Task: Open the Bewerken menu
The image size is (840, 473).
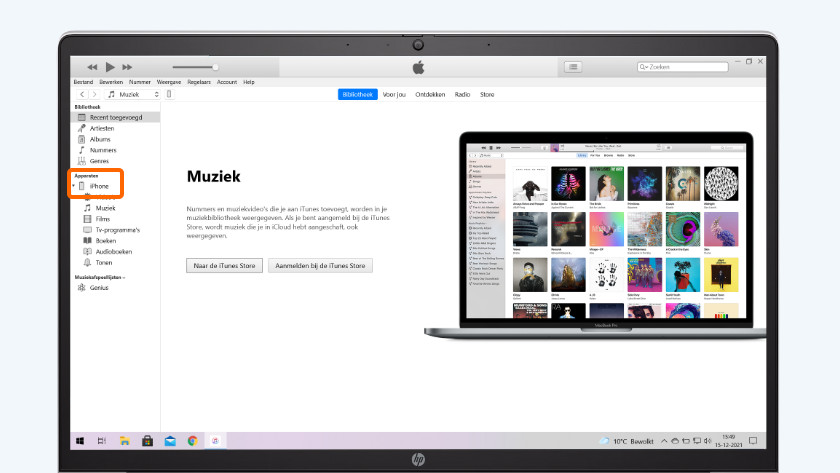Action: coord(111,82)
